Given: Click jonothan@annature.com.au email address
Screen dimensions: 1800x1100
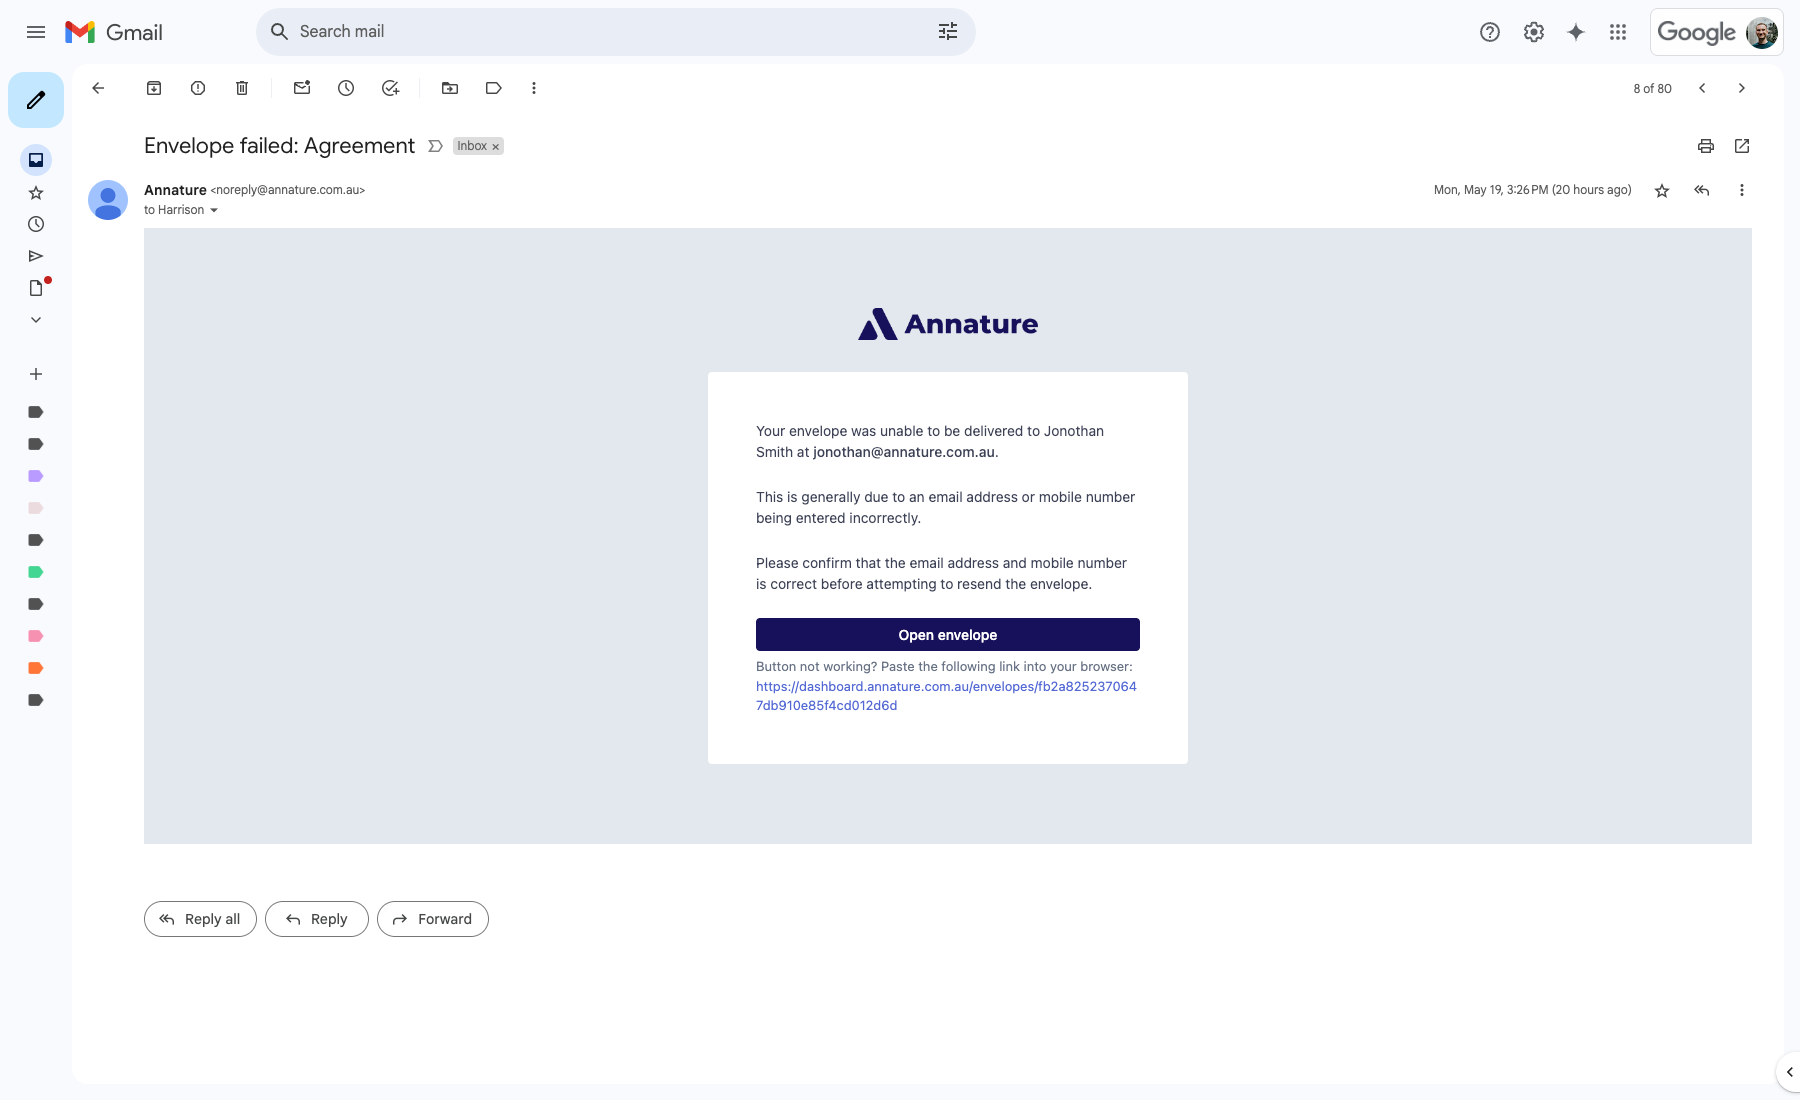Looking at the screenshot, I should click(x=904, y=452).
